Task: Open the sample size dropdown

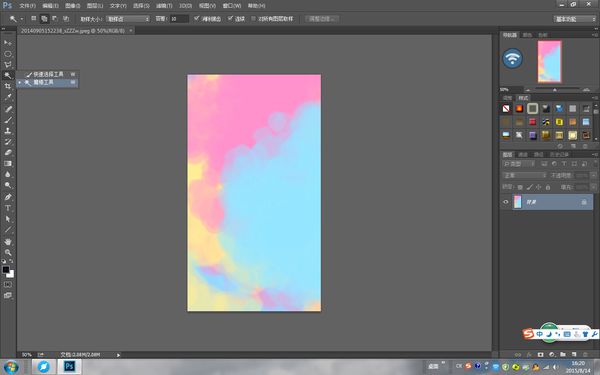Action: click(x=128, y=19)
